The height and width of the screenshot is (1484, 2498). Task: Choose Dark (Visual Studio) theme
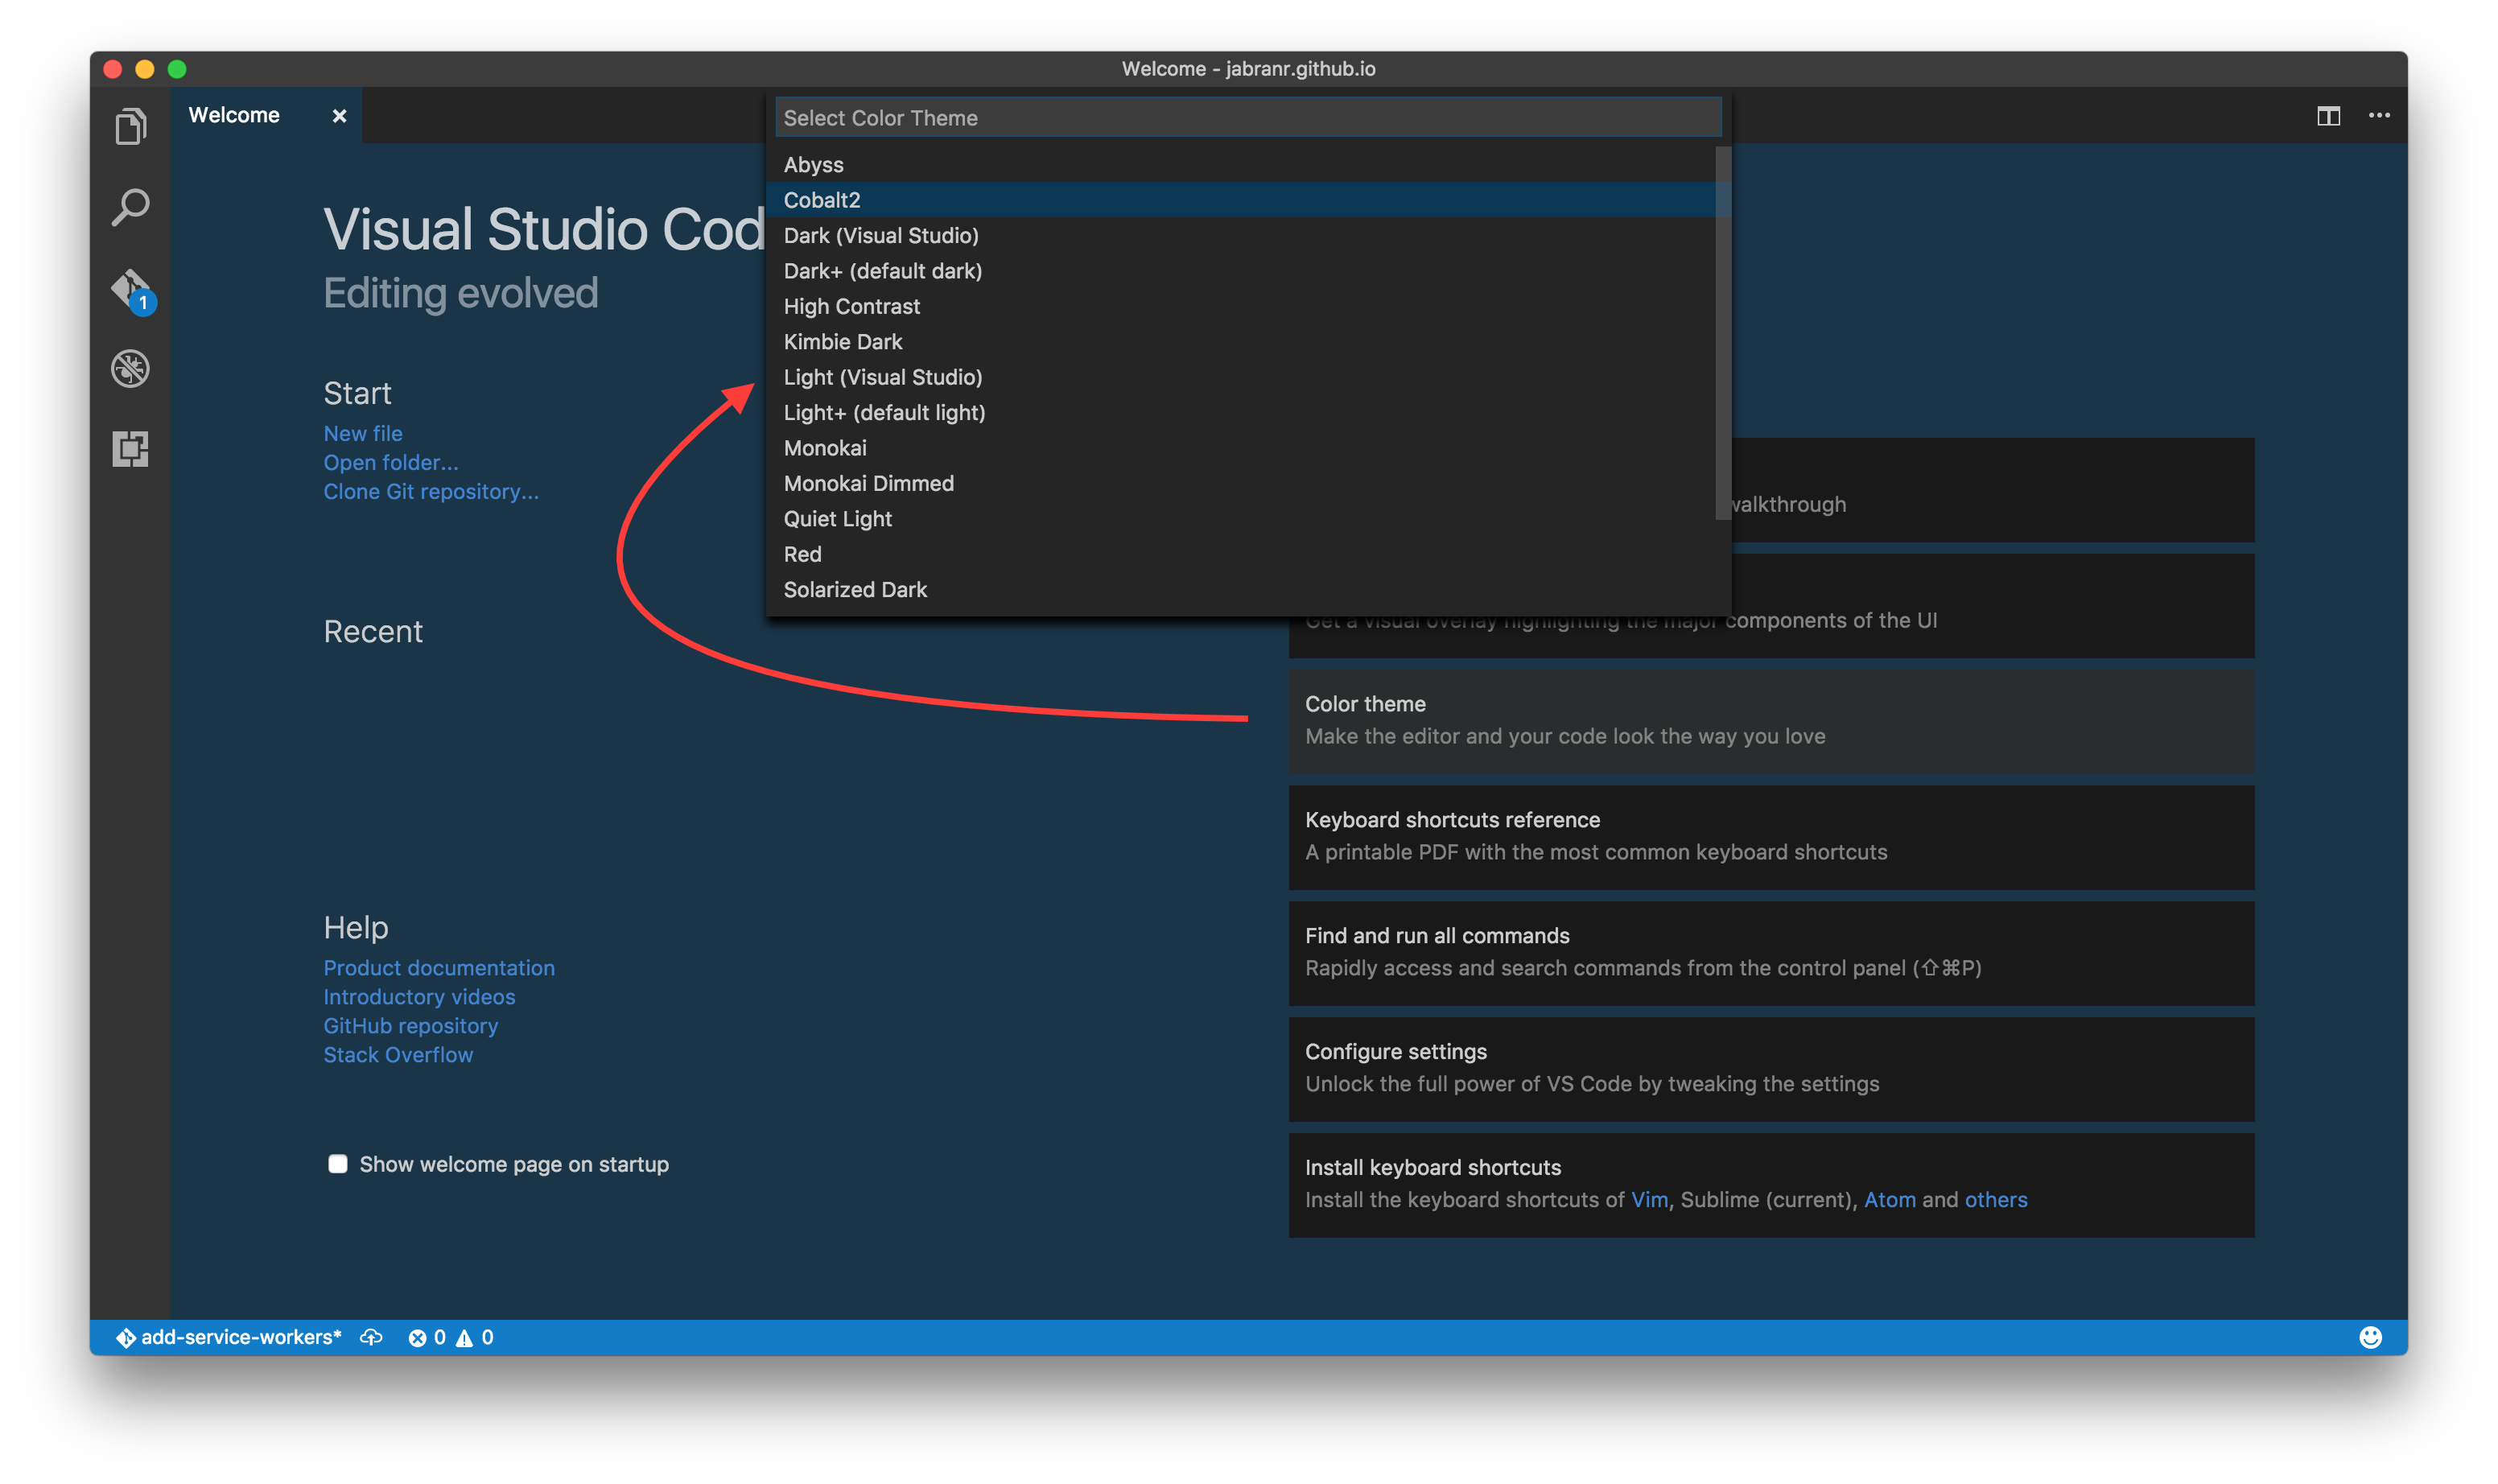coord(1240,235)
